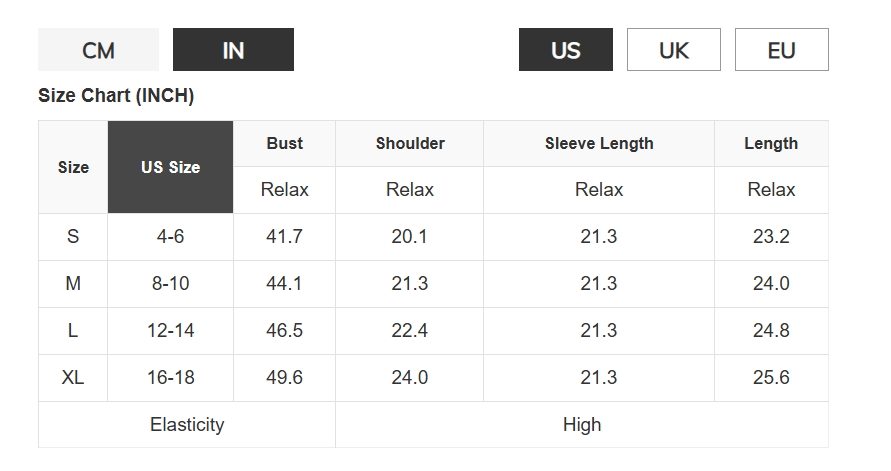Screen dimensions: 891x471
Task: Click the US Size column header
Action: point(170,167)
